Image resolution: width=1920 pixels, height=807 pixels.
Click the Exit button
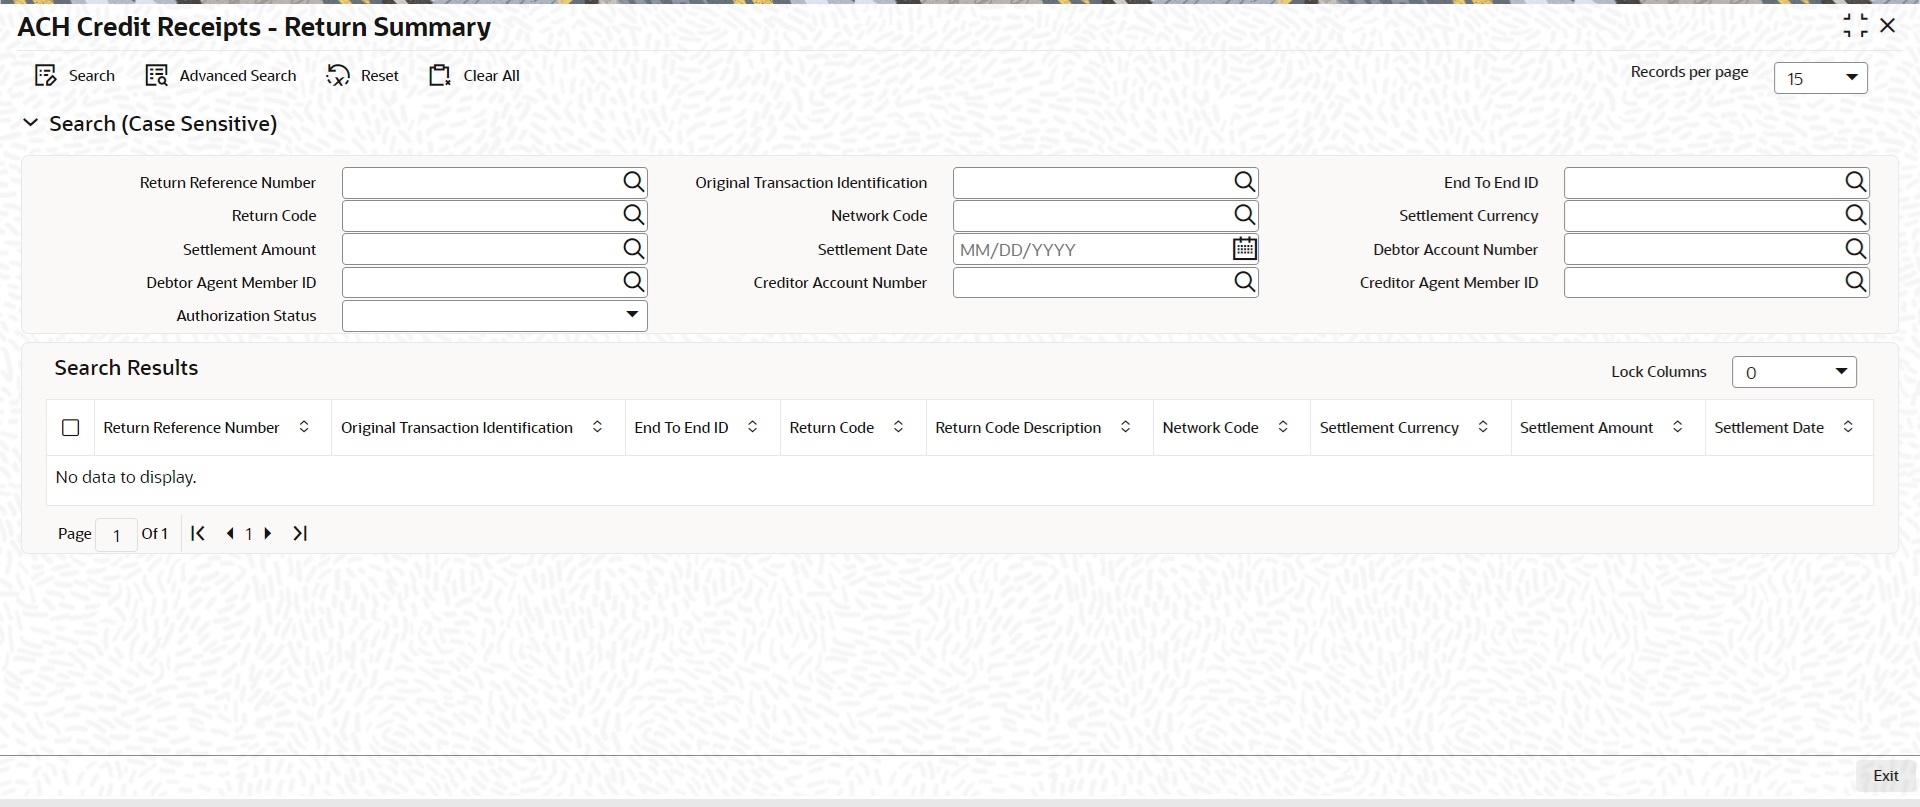tap(1885, 776)
